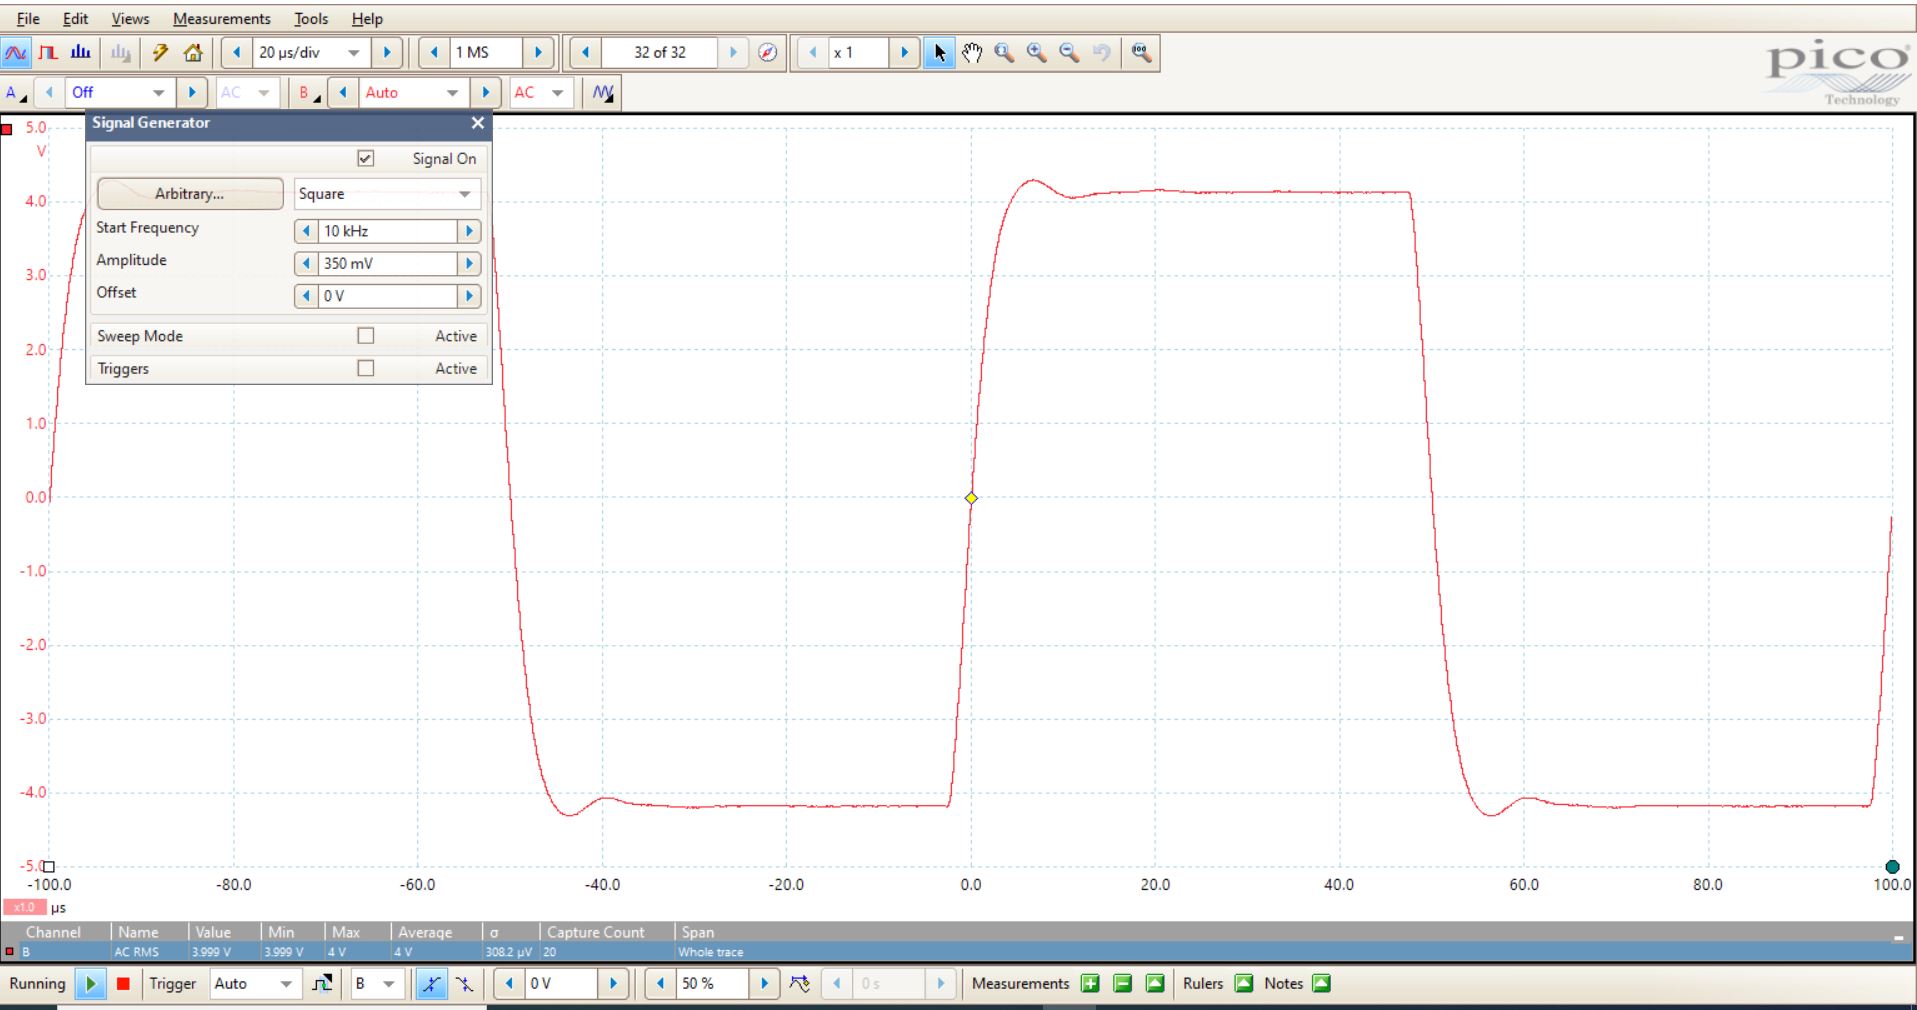The height and width of the screenshot is (1010, 1917).
Task: Open the Measurements menu
Action: (221, 19)
